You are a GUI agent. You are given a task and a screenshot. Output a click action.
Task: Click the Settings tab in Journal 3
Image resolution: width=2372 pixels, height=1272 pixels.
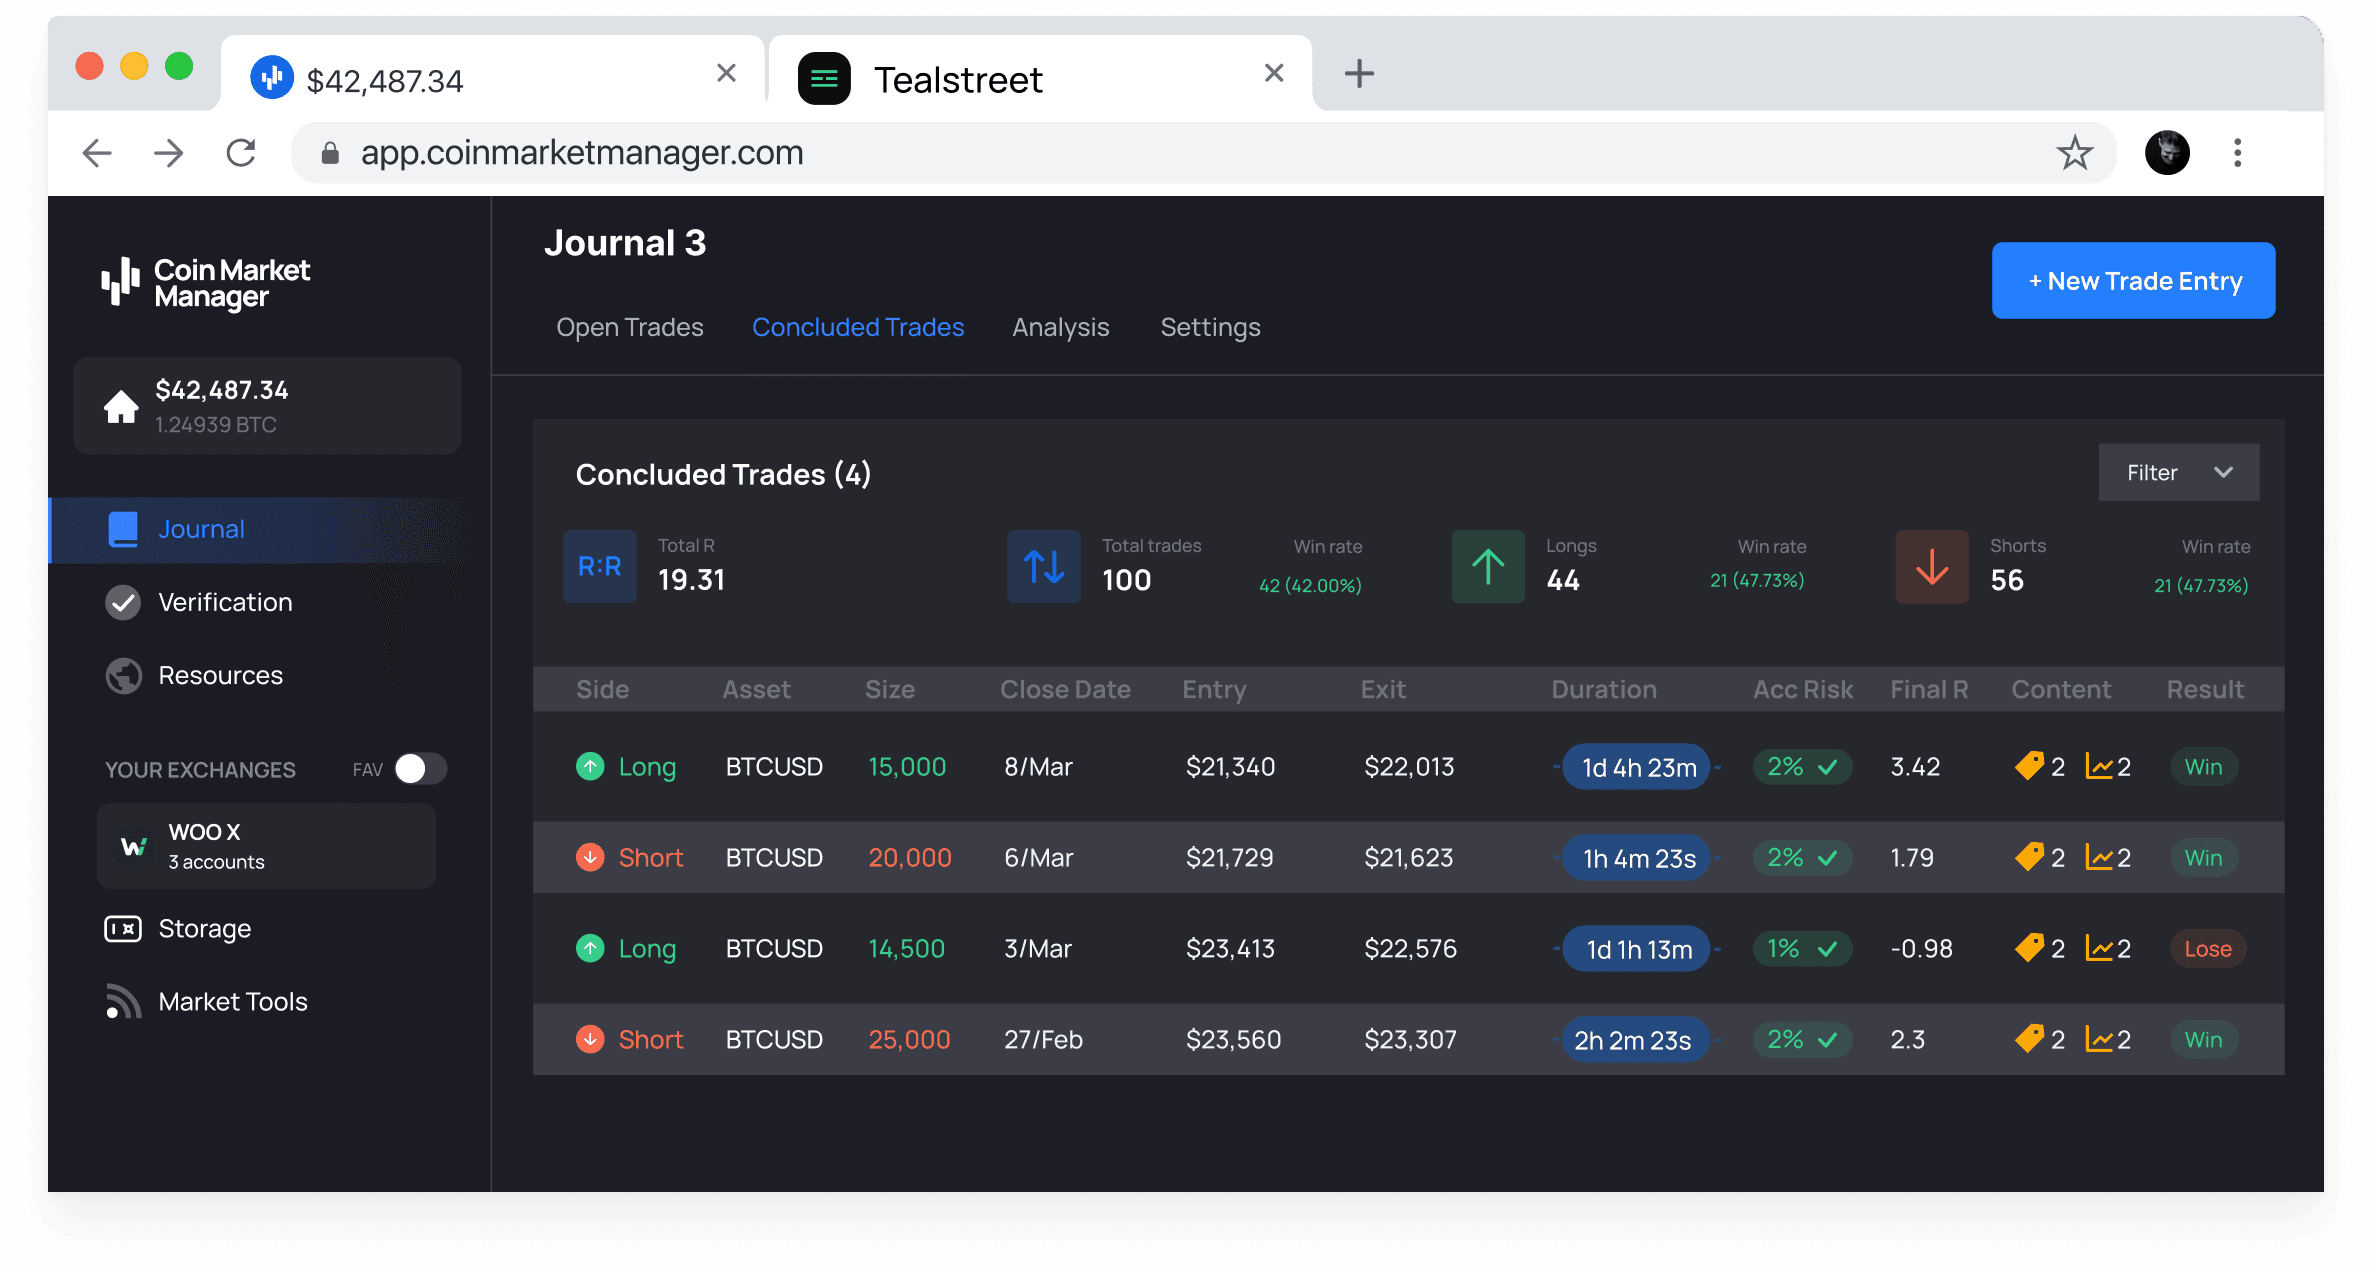tap(1208, 328)
